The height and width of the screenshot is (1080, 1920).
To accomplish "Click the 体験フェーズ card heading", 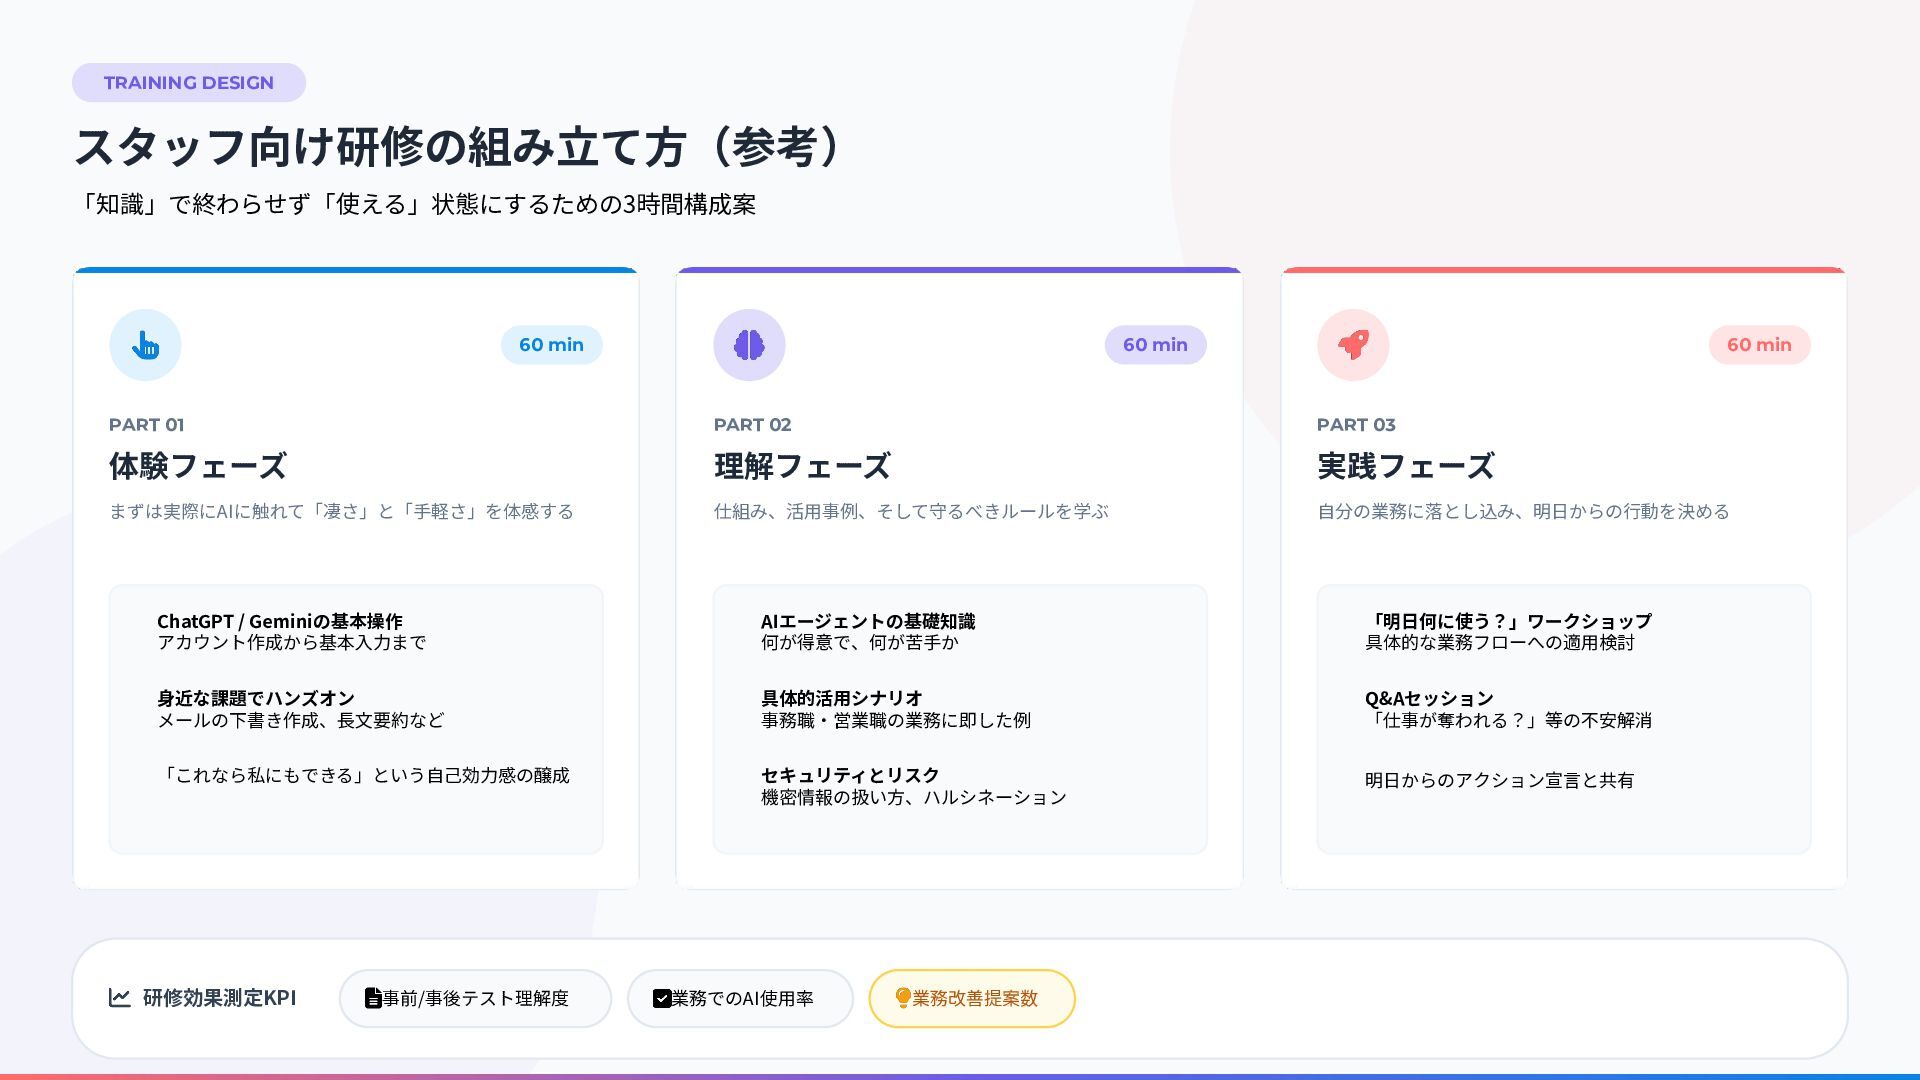I will (x=198, y=466).
